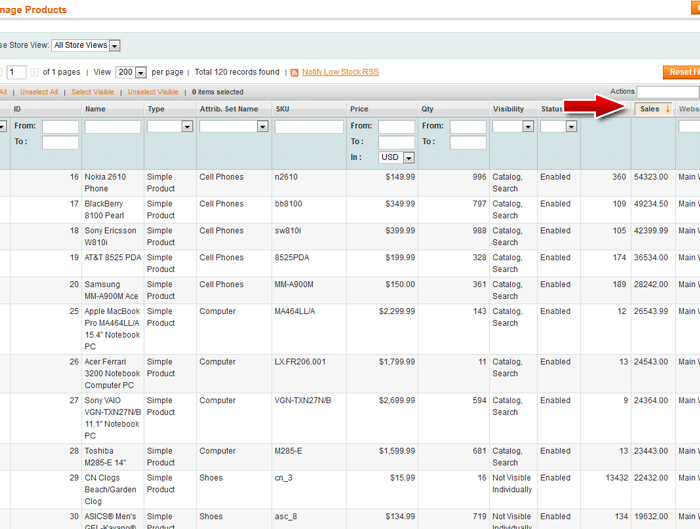Image resolution: width=700 pixels, height=529 pixels.
Task: Click the Sales descending sort arrow
Action: pyautogui.click(x=667, y=109)
